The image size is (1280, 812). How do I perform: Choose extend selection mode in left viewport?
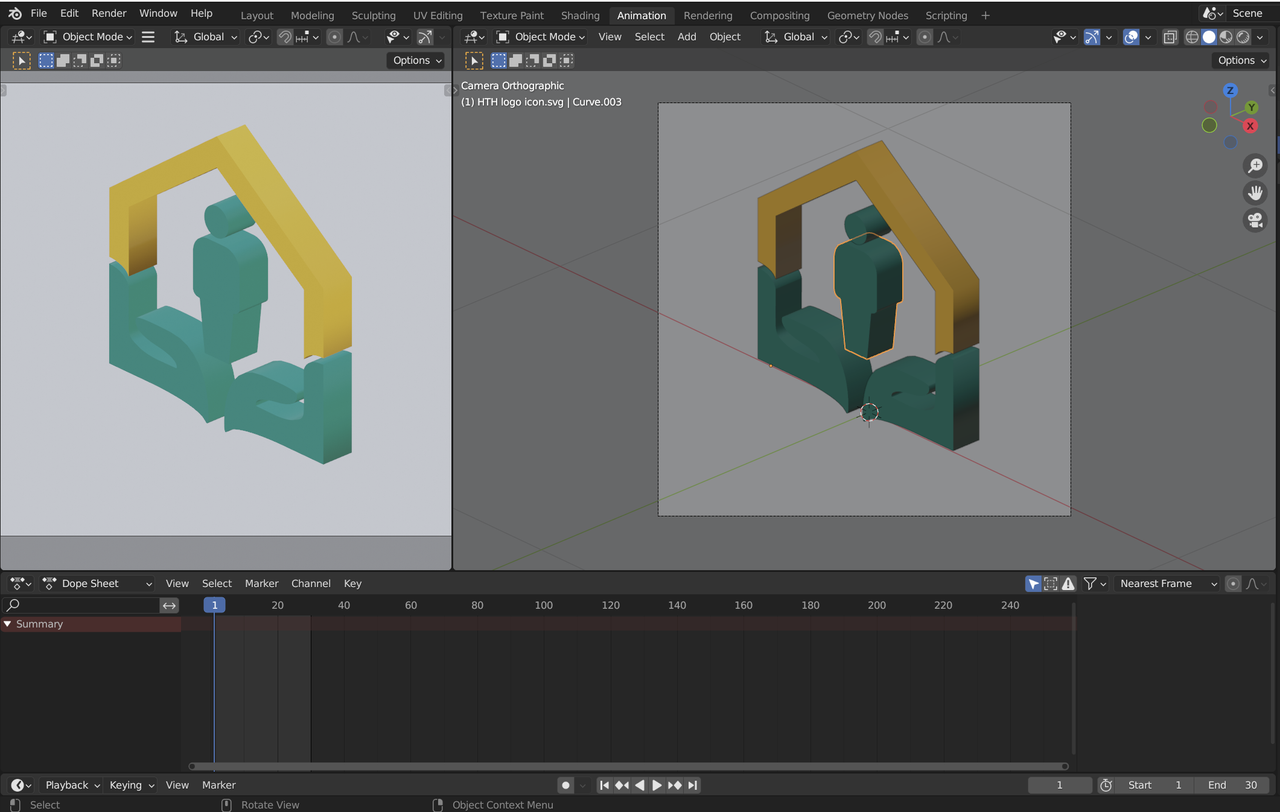[x=63, y=60]
